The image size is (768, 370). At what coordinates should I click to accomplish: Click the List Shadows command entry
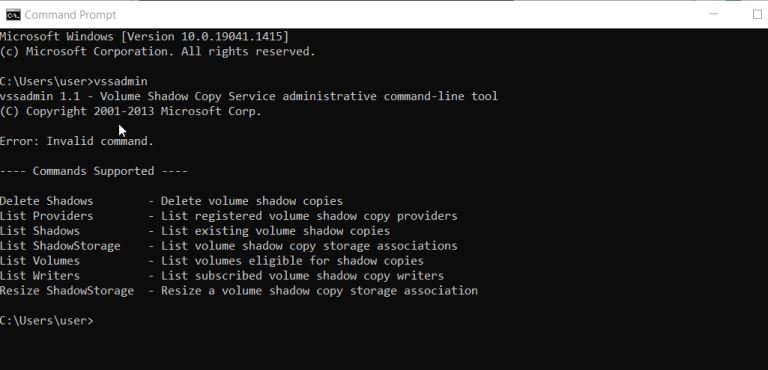(x=40, y=231)
